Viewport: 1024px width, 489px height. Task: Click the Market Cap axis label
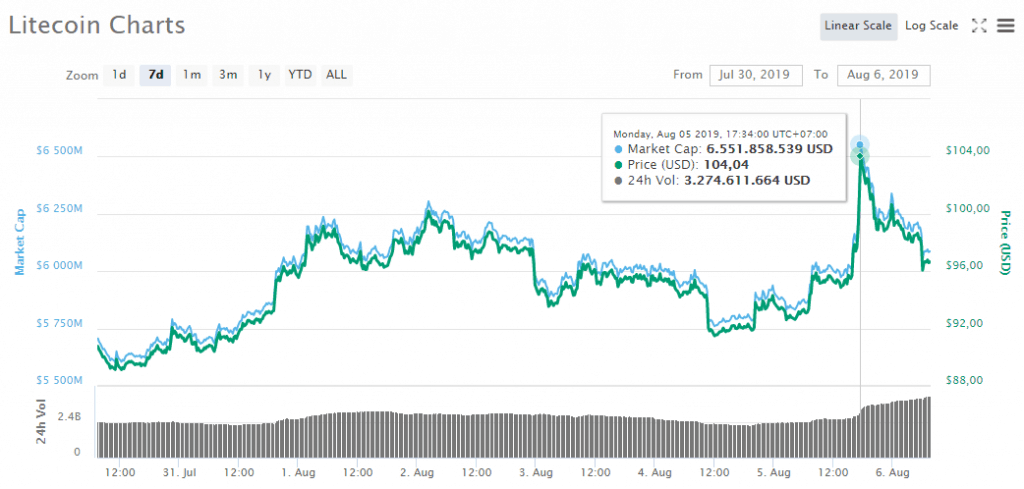click(x=19, y=242)
